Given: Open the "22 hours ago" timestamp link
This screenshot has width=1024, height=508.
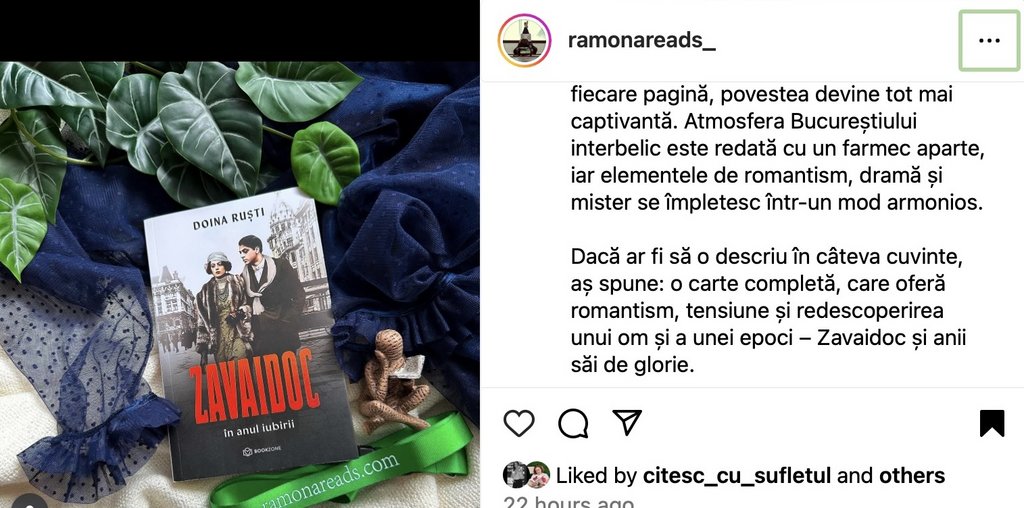Looking at the screenshot, I should coord(568,503).
